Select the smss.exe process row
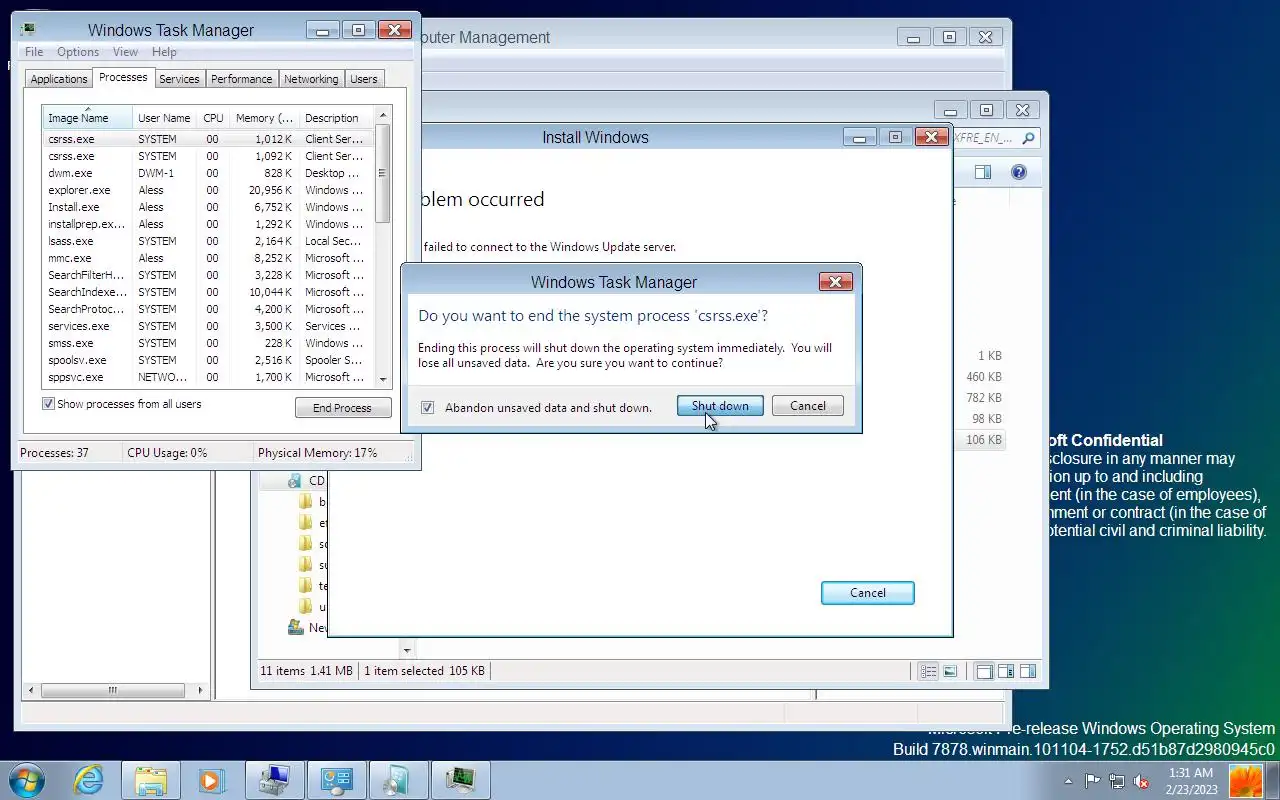 pyautogui.click(x=208, y=343)
